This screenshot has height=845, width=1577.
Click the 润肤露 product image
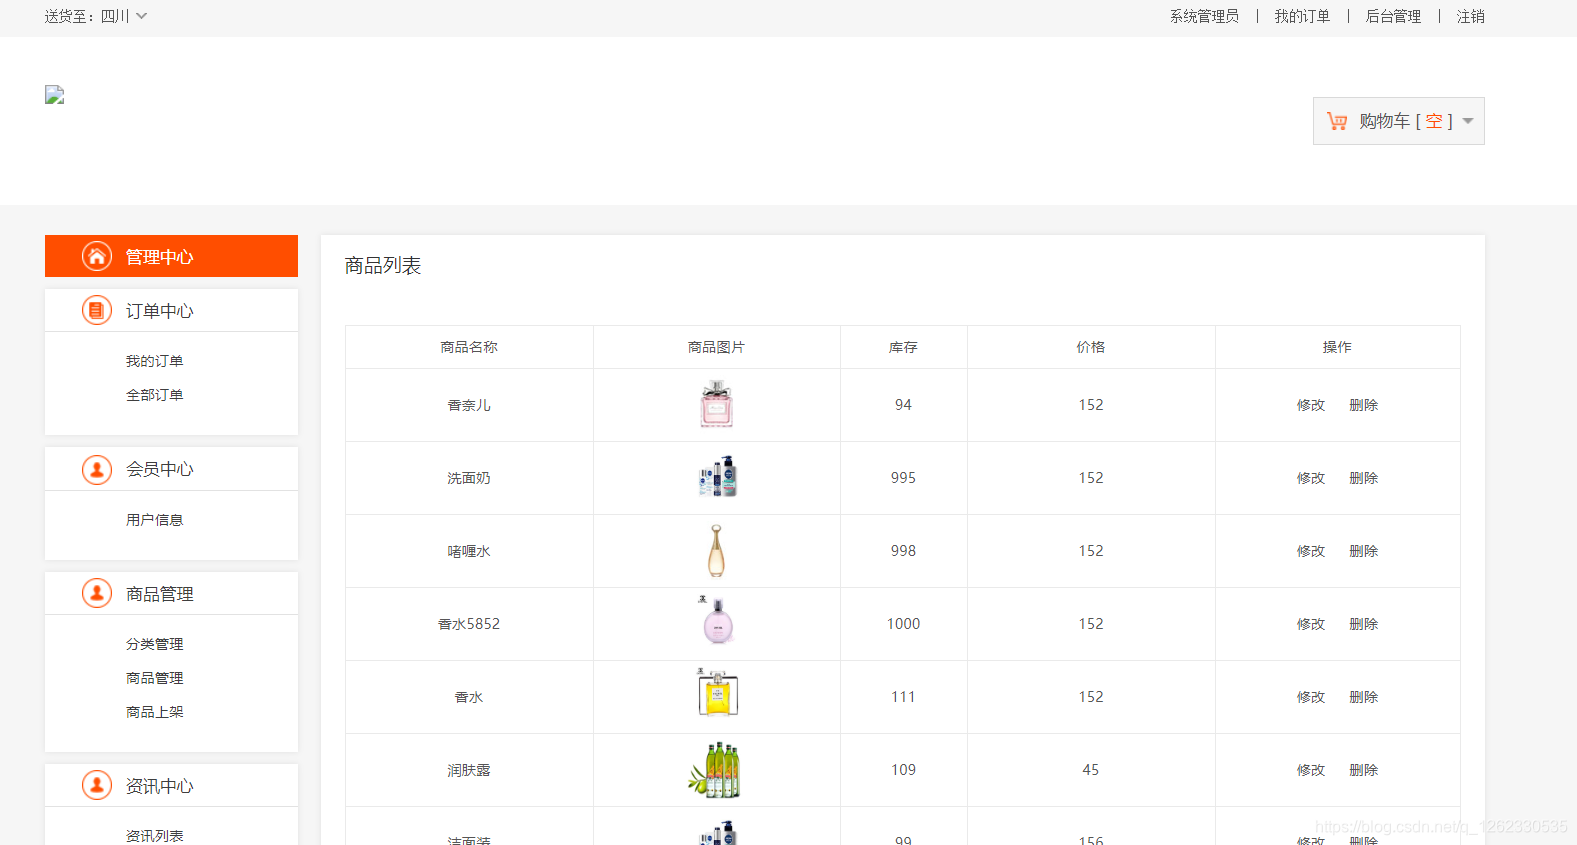pyautogui.click(x=716, y=770)
